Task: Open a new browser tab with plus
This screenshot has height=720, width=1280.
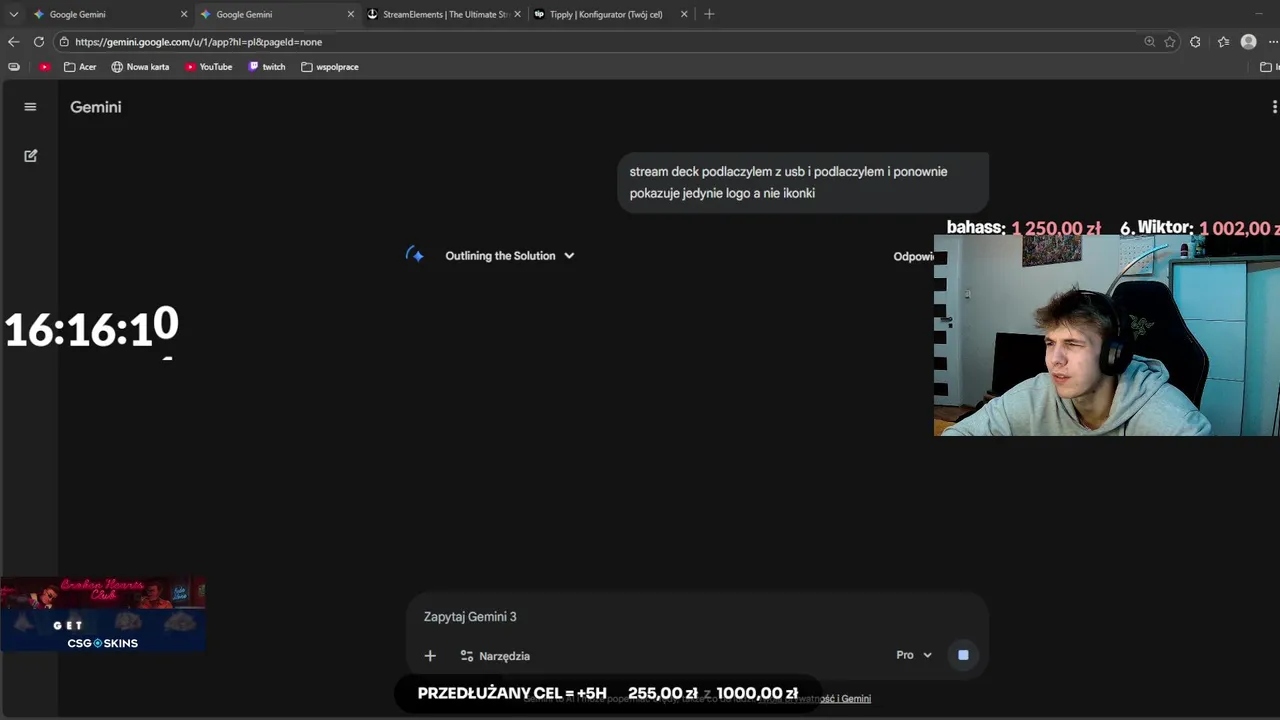Action: coord(709,14)
